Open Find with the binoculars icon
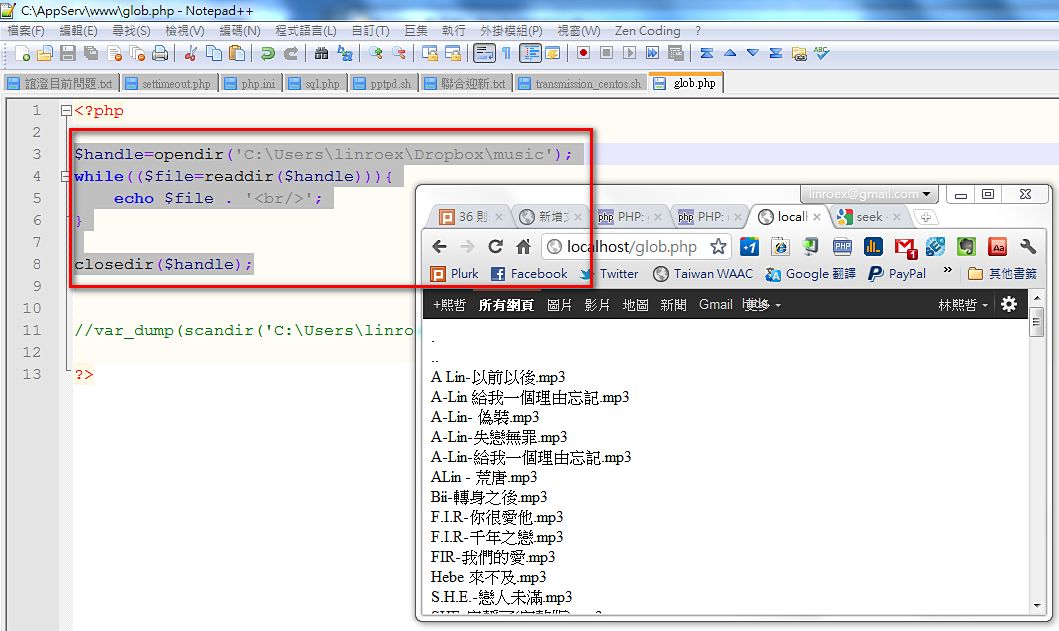Viewport: 1059px width, 631px height. pos(321,53)
